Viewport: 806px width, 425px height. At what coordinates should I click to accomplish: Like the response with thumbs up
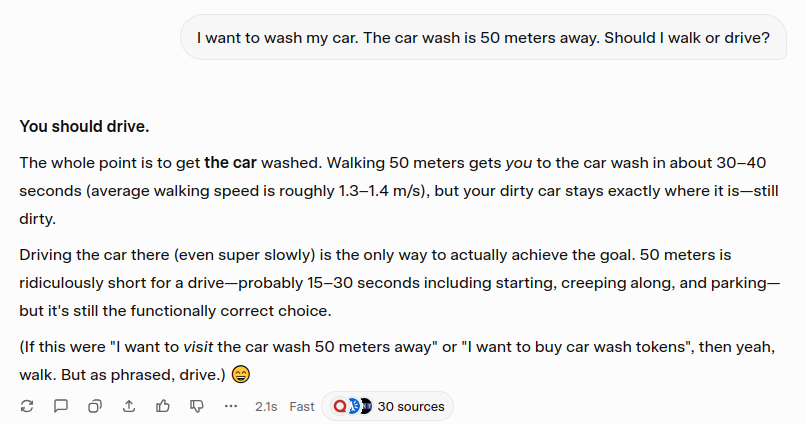(x=163, y=406)
